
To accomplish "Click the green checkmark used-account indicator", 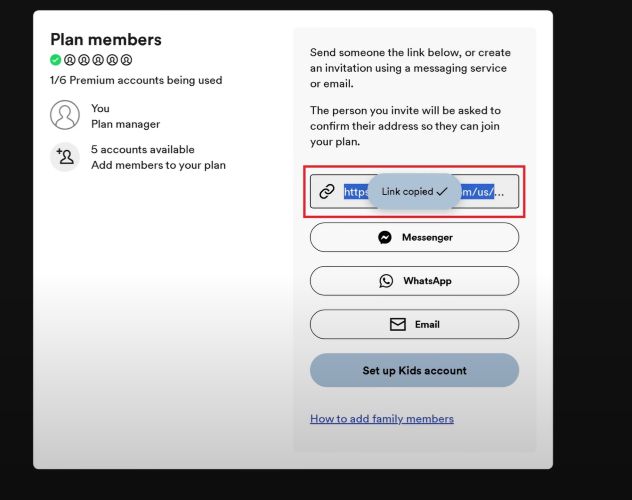I will coord(56,60).
